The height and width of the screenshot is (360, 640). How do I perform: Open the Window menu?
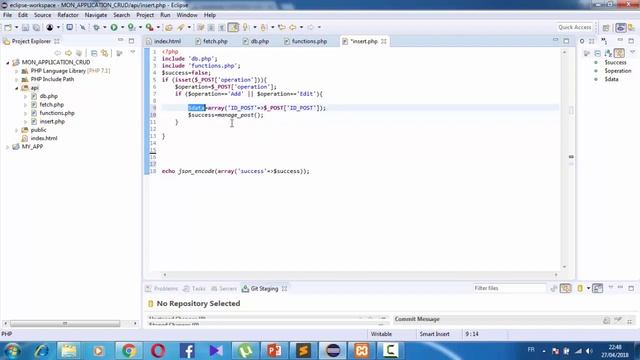coord(187,15)
